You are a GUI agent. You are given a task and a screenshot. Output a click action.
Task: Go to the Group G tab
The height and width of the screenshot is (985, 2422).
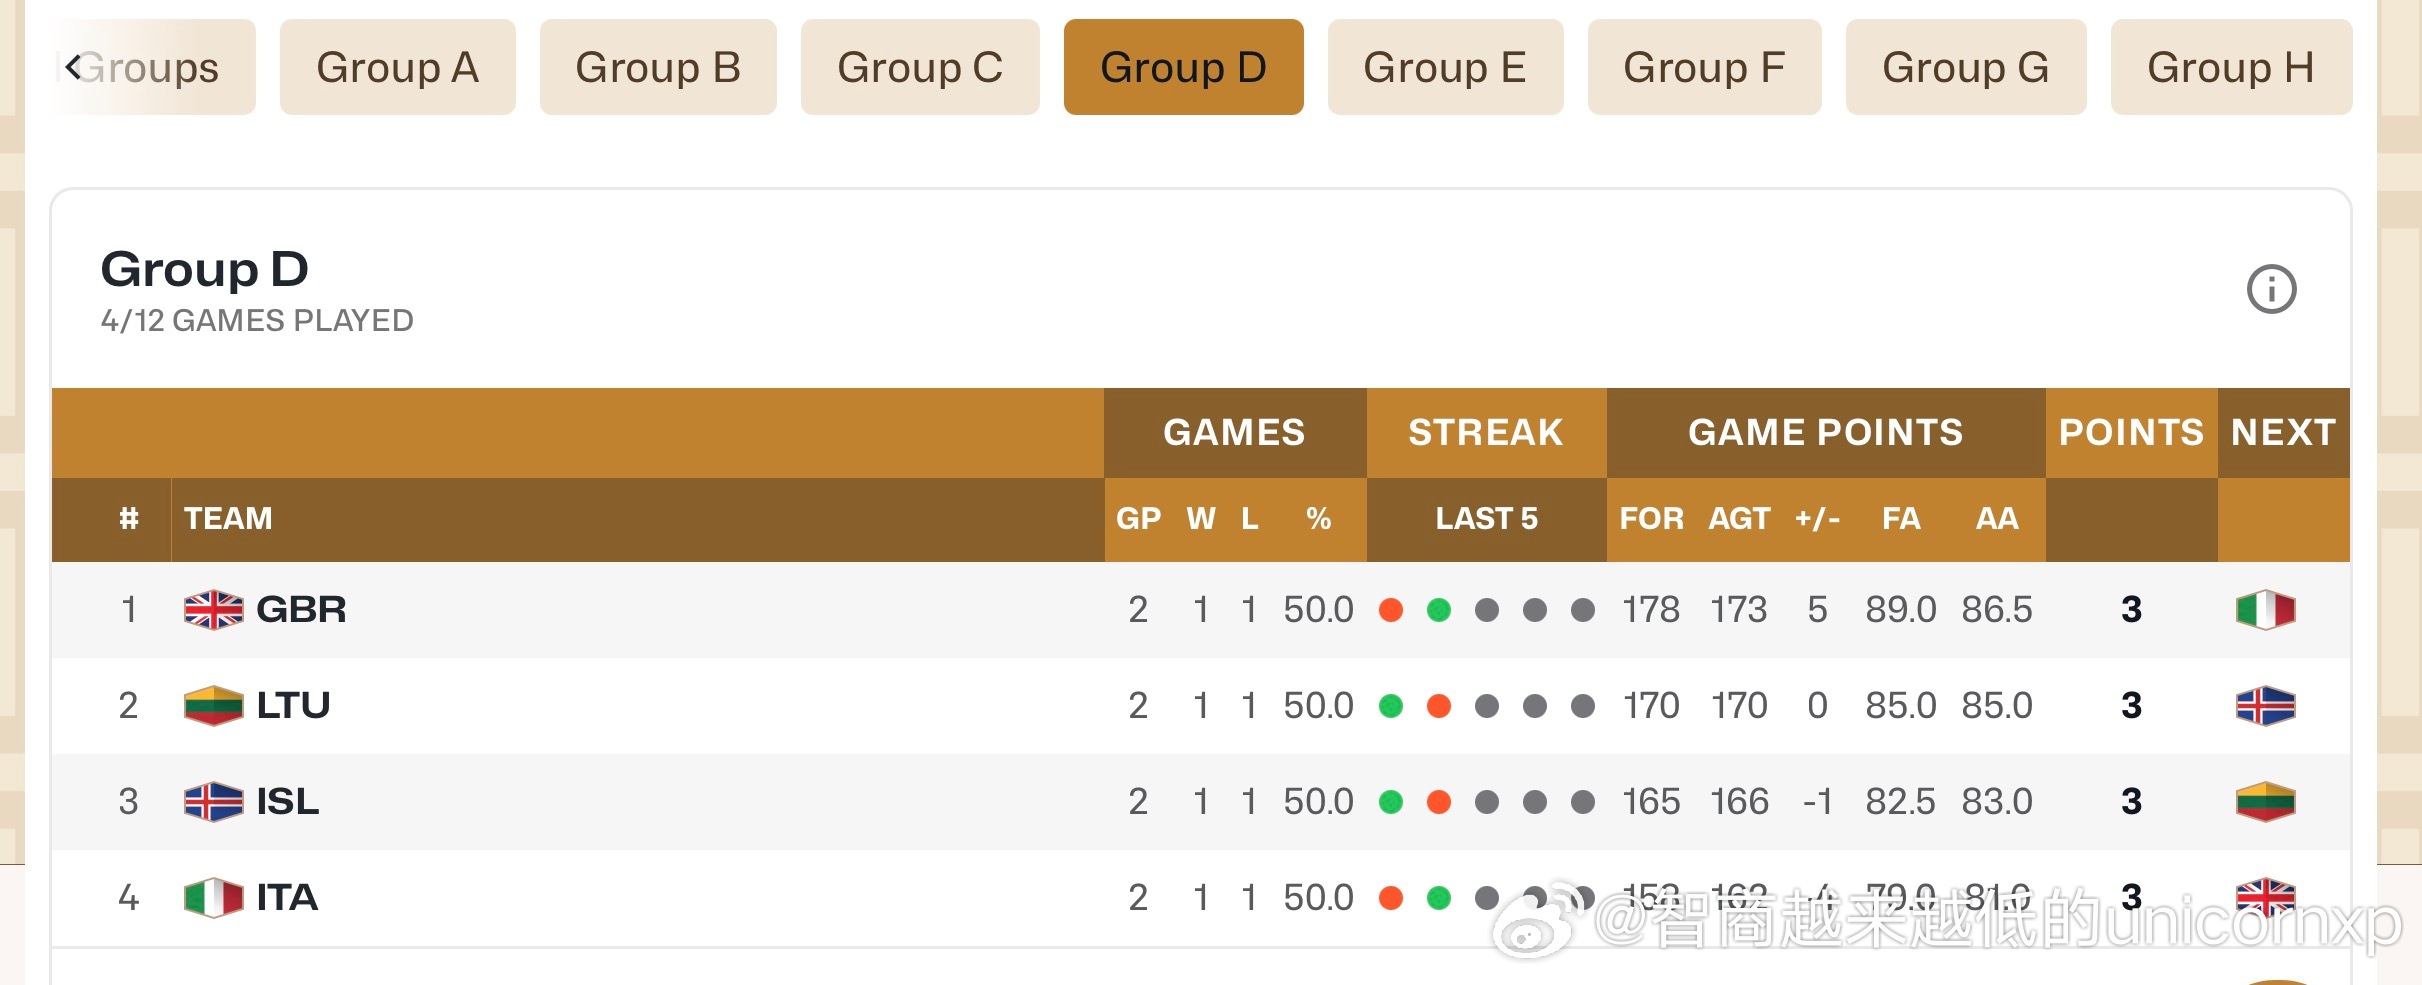1965,67
